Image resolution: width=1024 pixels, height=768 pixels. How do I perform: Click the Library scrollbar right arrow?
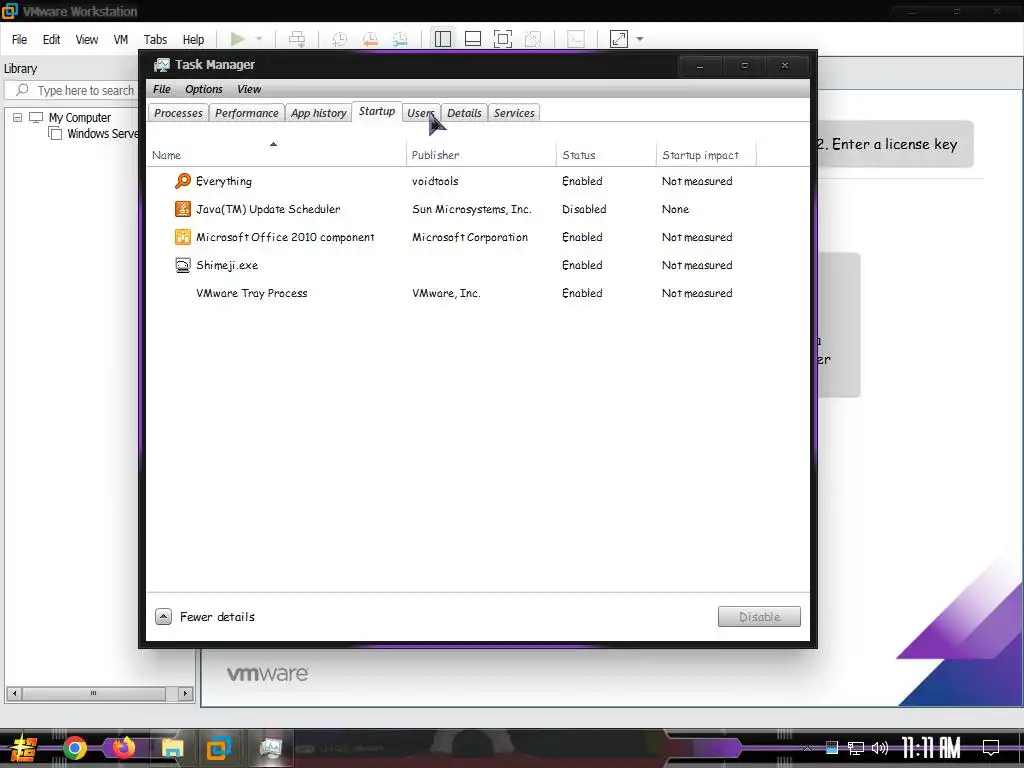pyautogui.click(x=185, y=694)
